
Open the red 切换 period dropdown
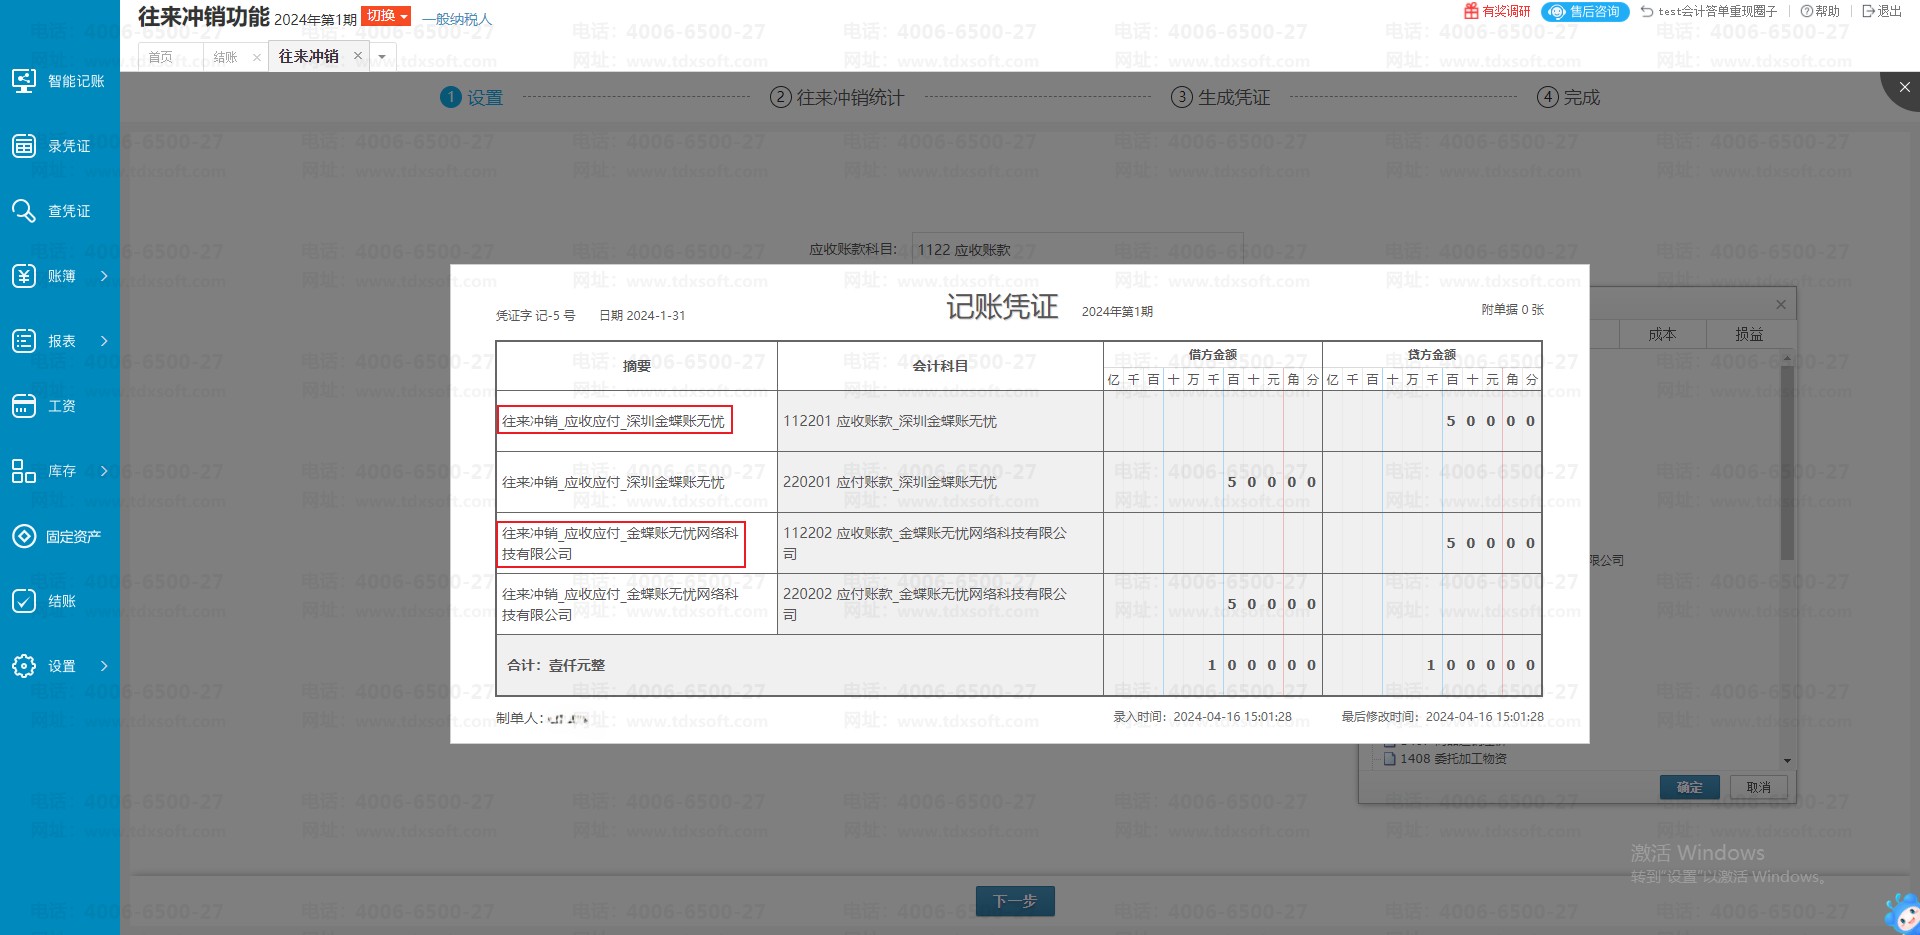click(386, 16)
